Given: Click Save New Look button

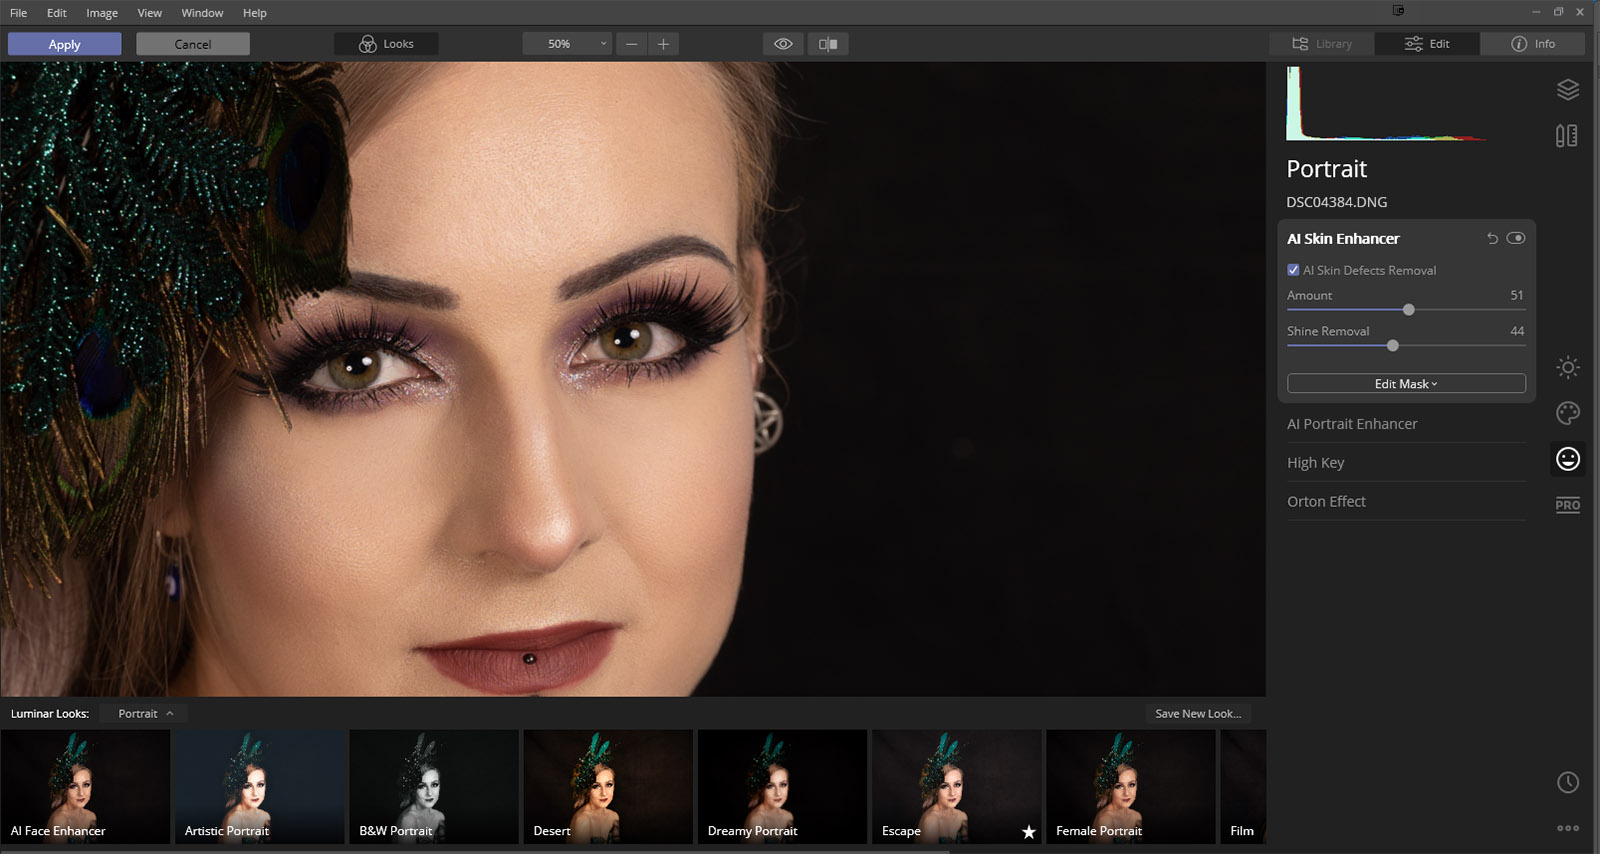Looking at the screenshot, I should [1197, 714].
